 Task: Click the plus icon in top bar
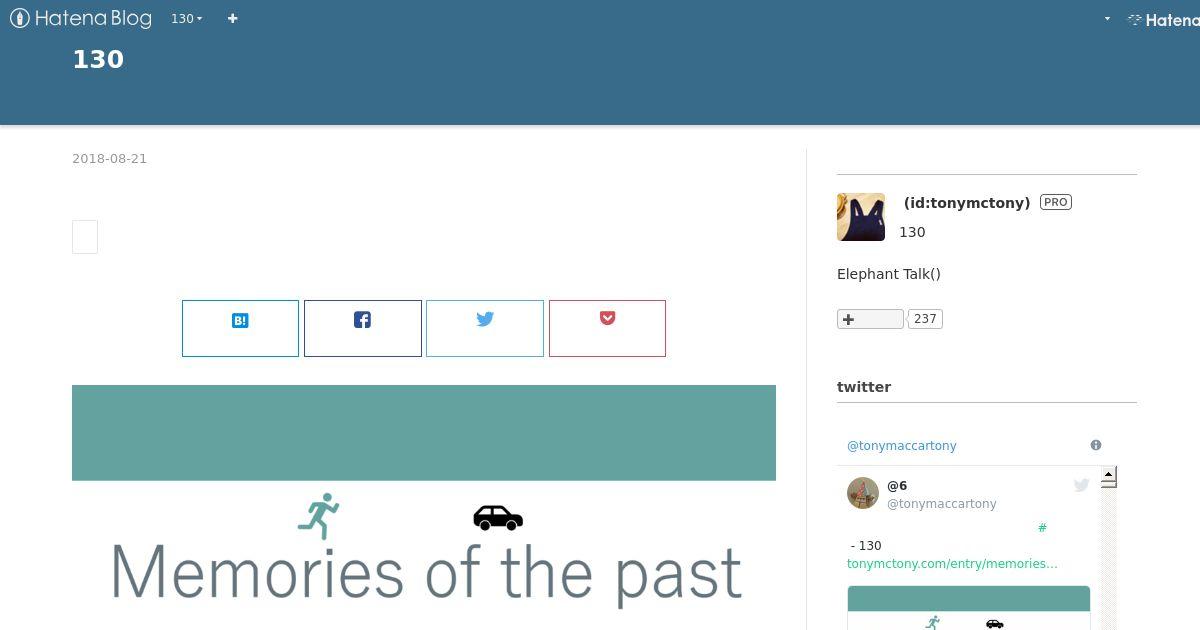pyautogui.click(x=232, y=18)
